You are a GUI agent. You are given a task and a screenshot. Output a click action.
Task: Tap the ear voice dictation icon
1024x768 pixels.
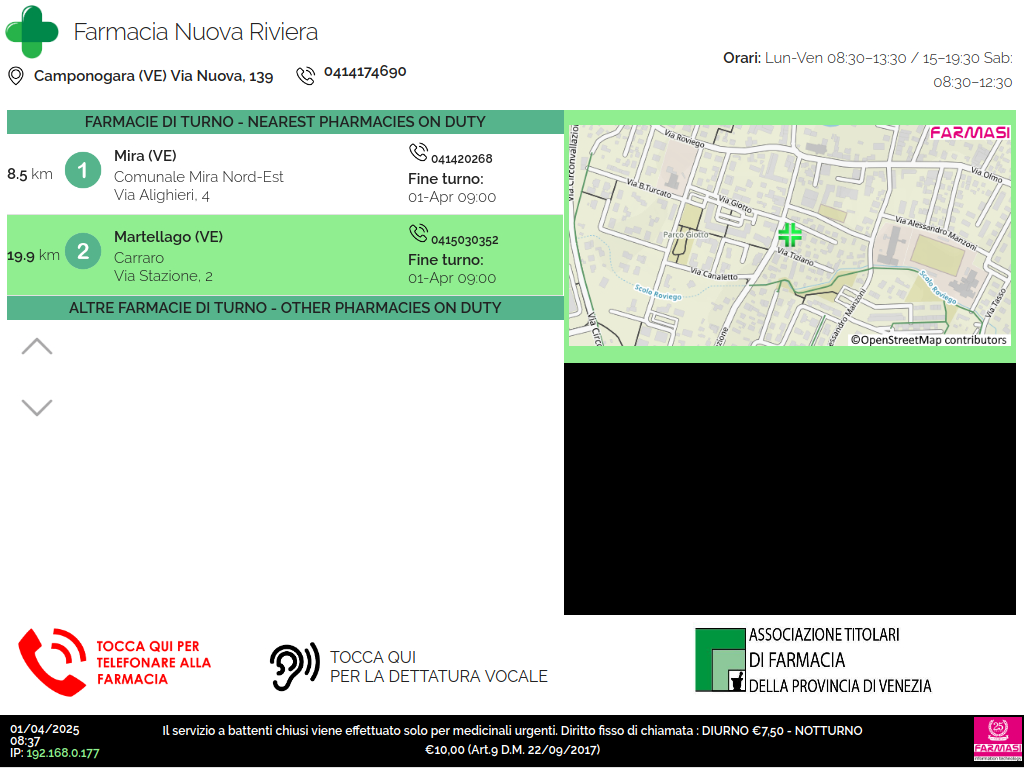[x=294, y=666]
